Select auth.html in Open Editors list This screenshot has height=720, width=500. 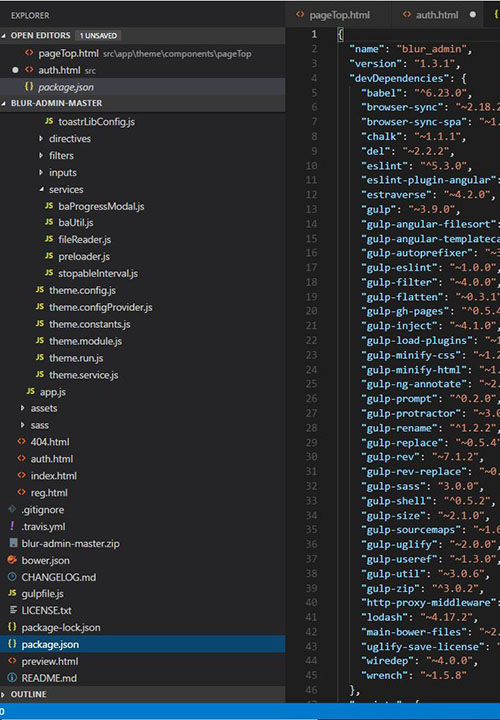(142, 70)
